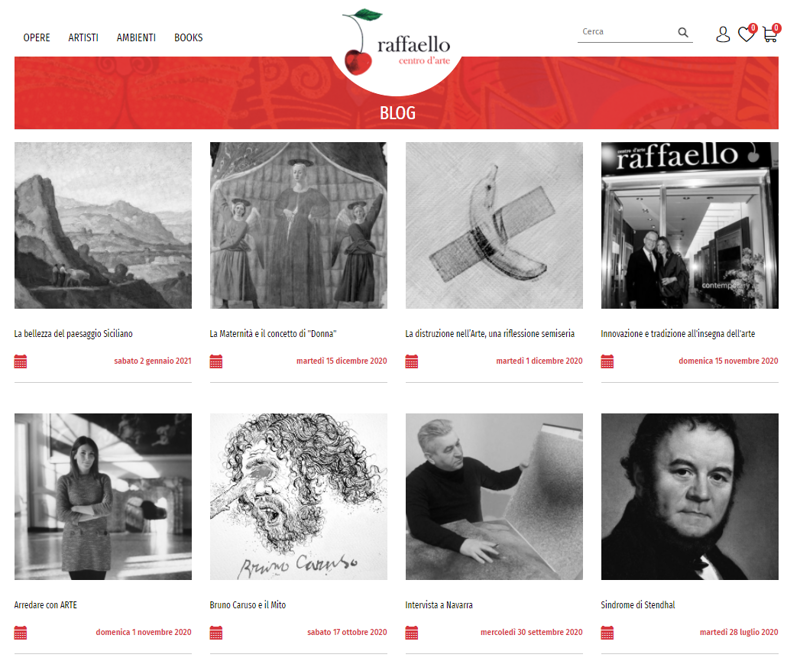This screenshot has height=661, width=800.
Task: Click the search magnifier icon
Action: pyautogui.click(x=683, y=33)
